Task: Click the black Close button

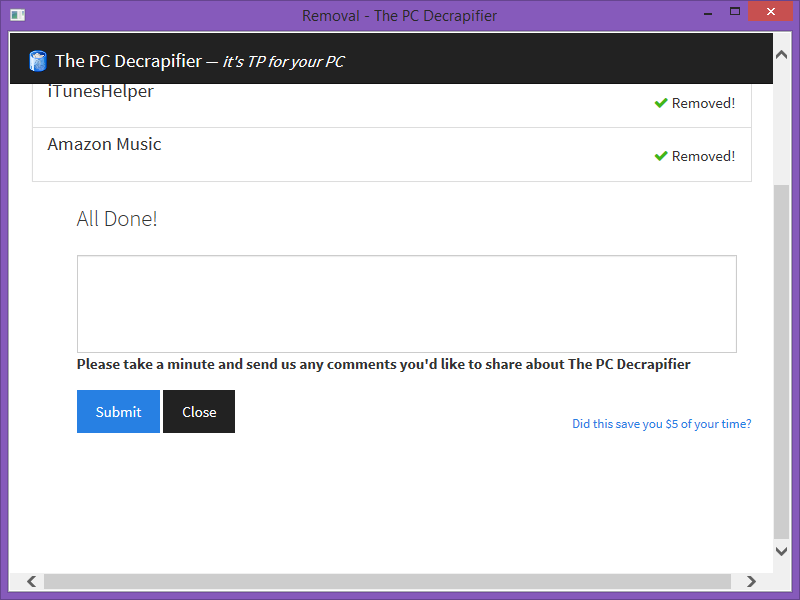Action: [x=199, y=412]
